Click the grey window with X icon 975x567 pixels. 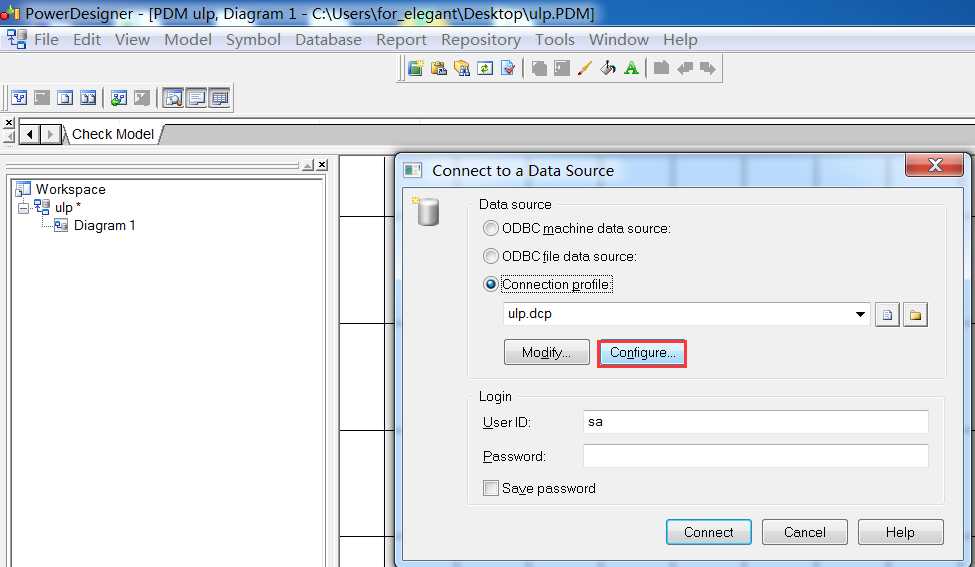[x=142, y=98]
